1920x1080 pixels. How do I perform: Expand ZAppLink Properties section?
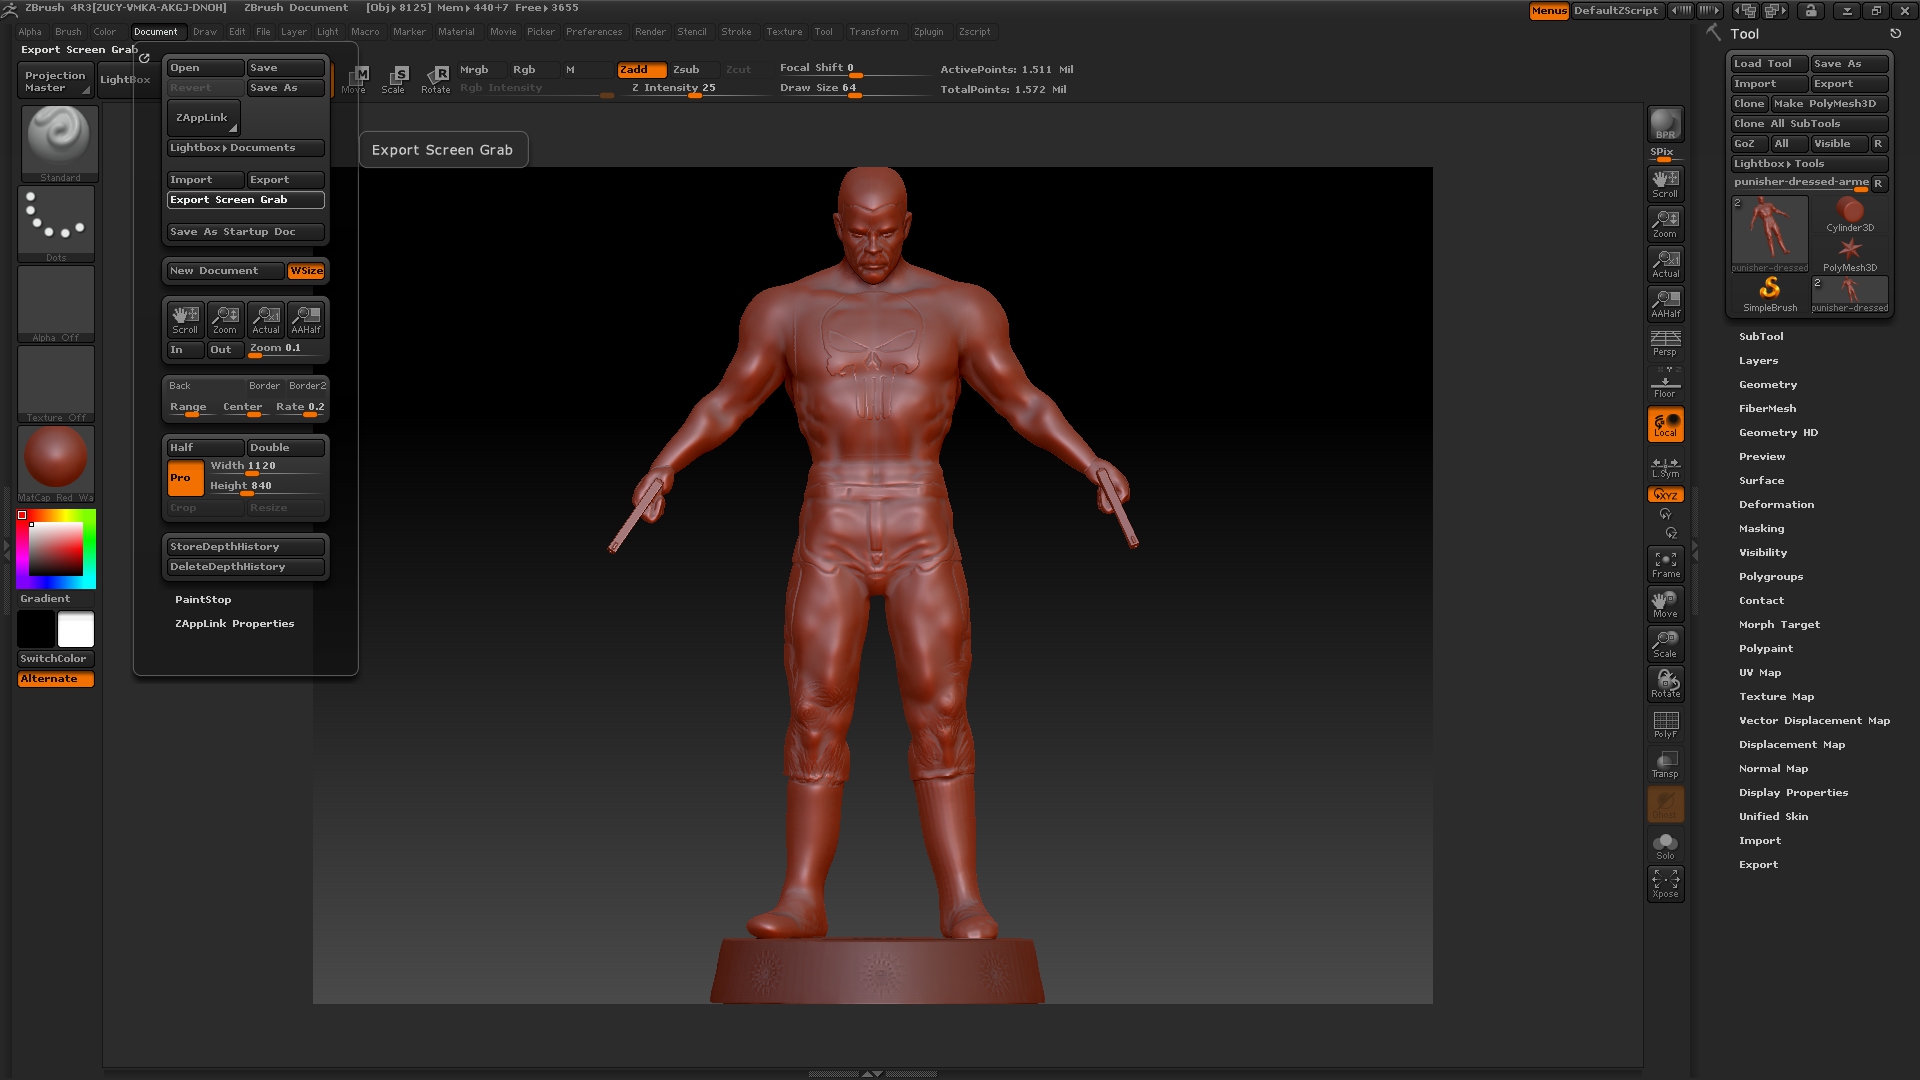tap(234, 624)
